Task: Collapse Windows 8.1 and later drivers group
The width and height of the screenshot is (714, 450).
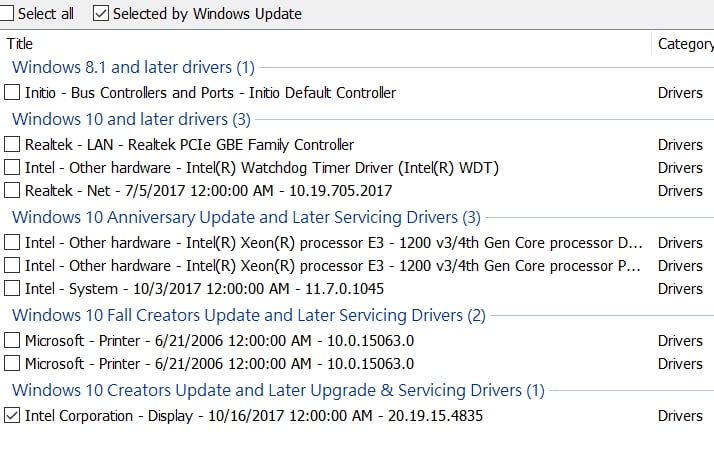Action: (x=133, y=67)
